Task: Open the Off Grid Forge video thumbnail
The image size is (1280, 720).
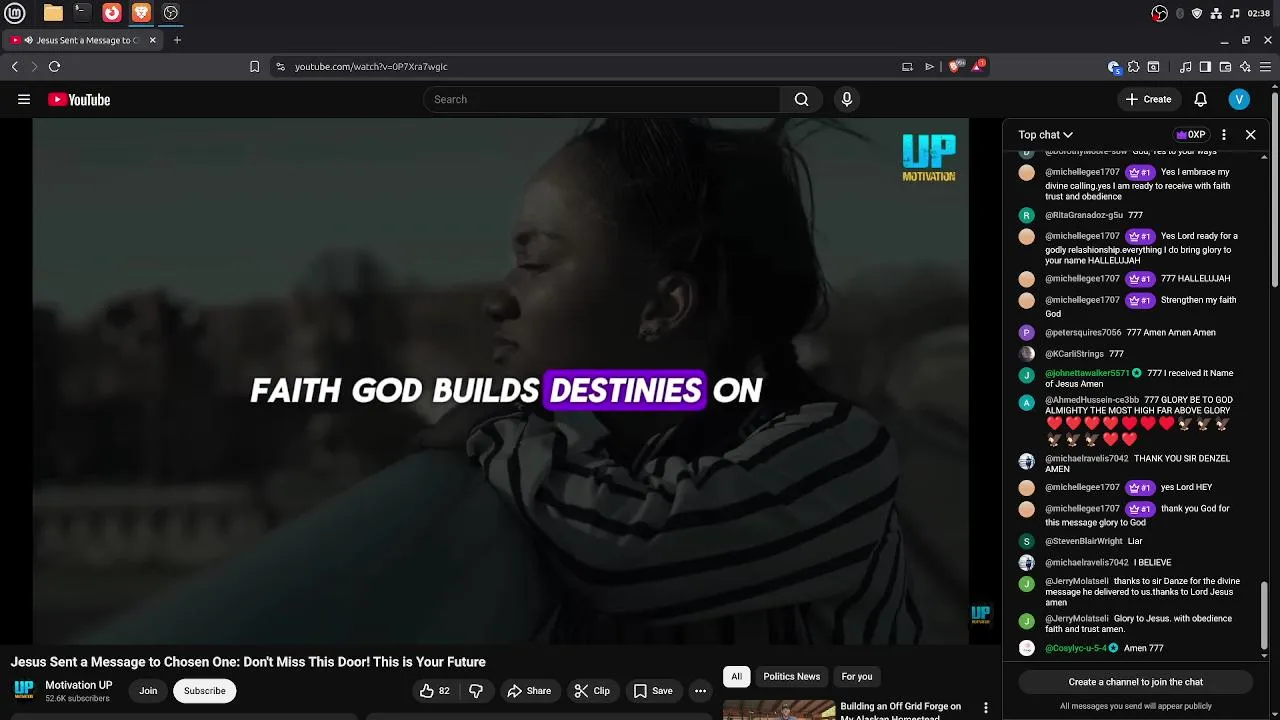Action: [x=779, y=709]
